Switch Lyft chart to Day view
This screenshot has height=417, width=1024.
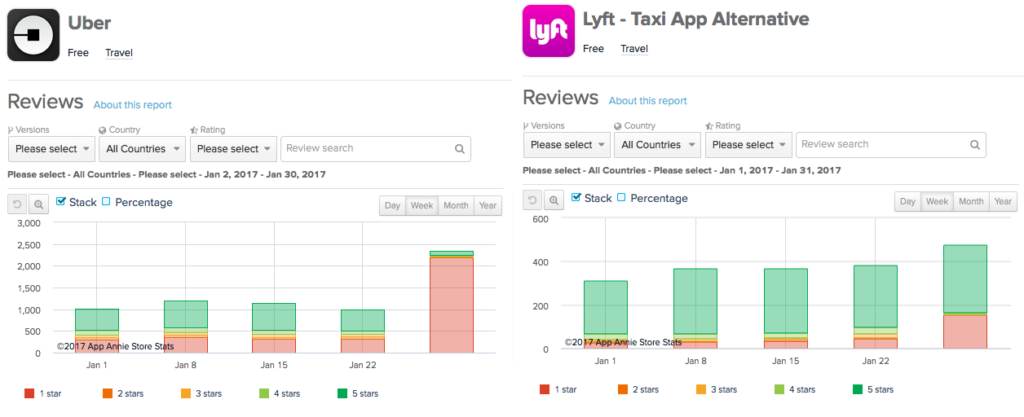click(x=908, y=202)
